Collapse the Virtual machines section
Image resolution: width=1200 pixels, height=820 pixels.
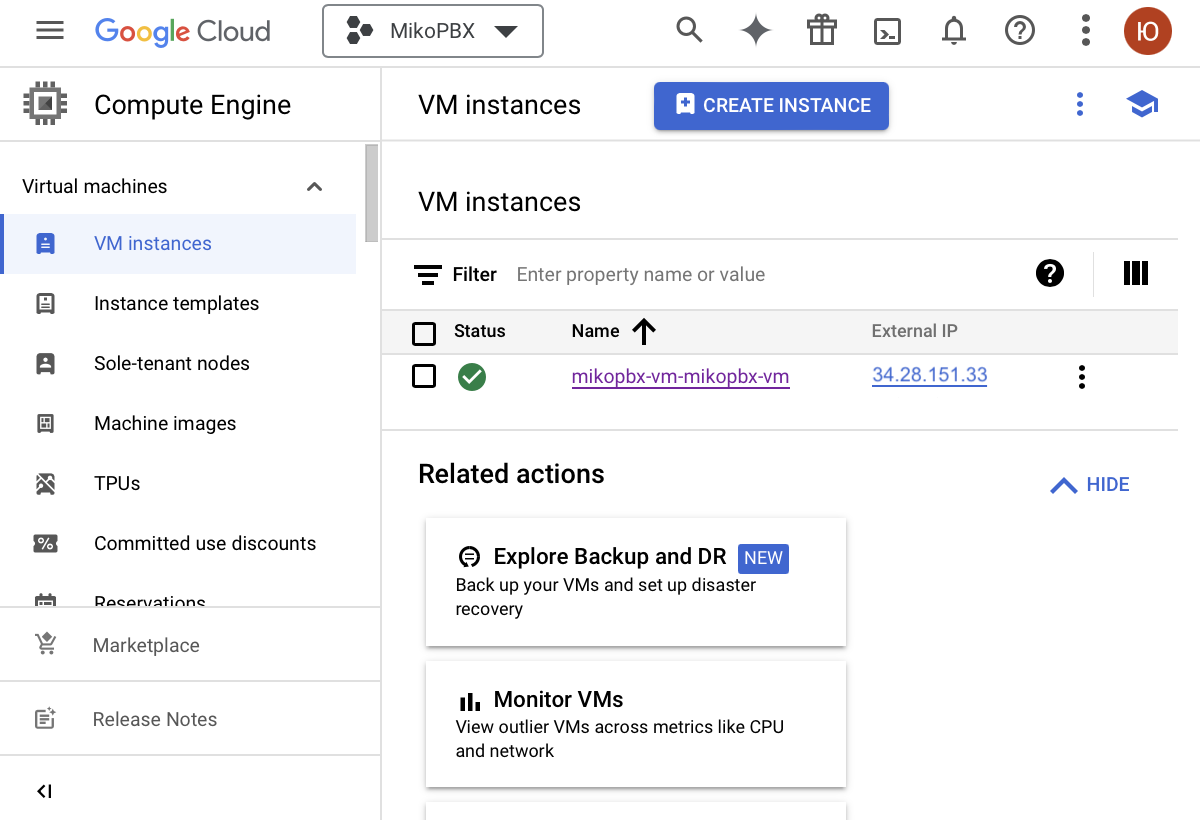pos(314,187)
